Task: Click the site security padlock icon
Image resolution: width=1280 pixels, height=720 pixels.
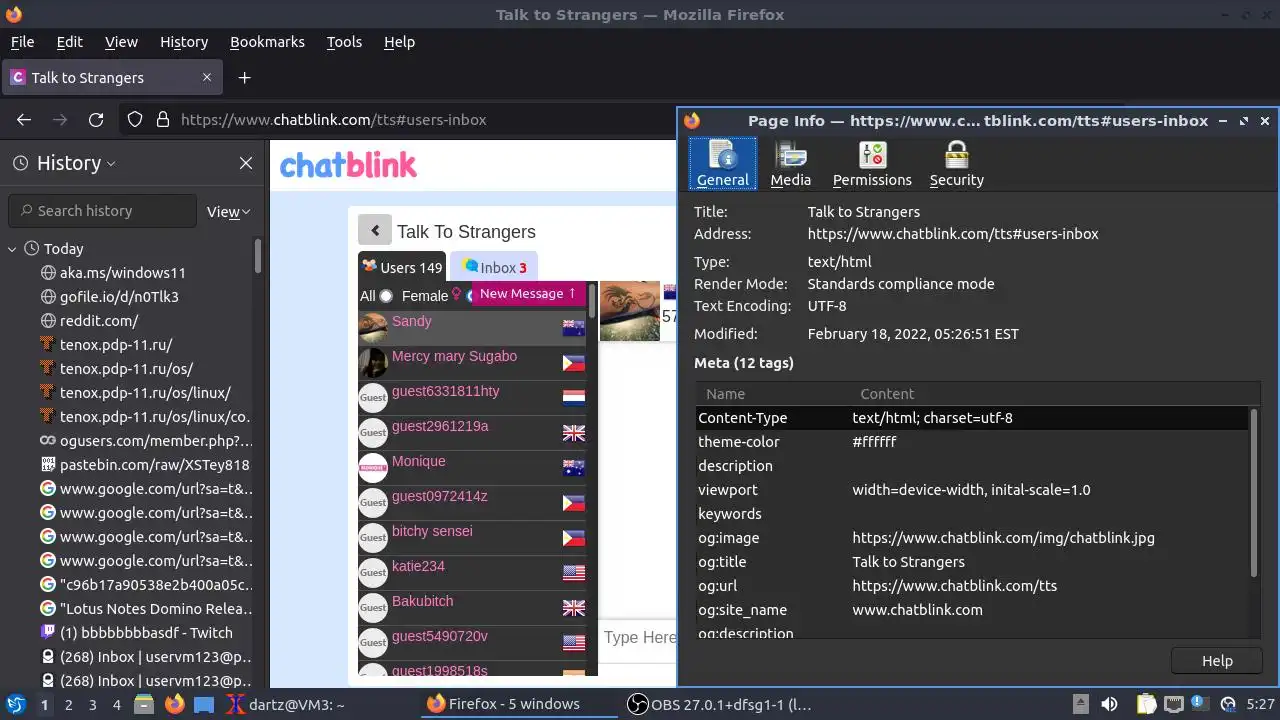Action: point(163,119)
